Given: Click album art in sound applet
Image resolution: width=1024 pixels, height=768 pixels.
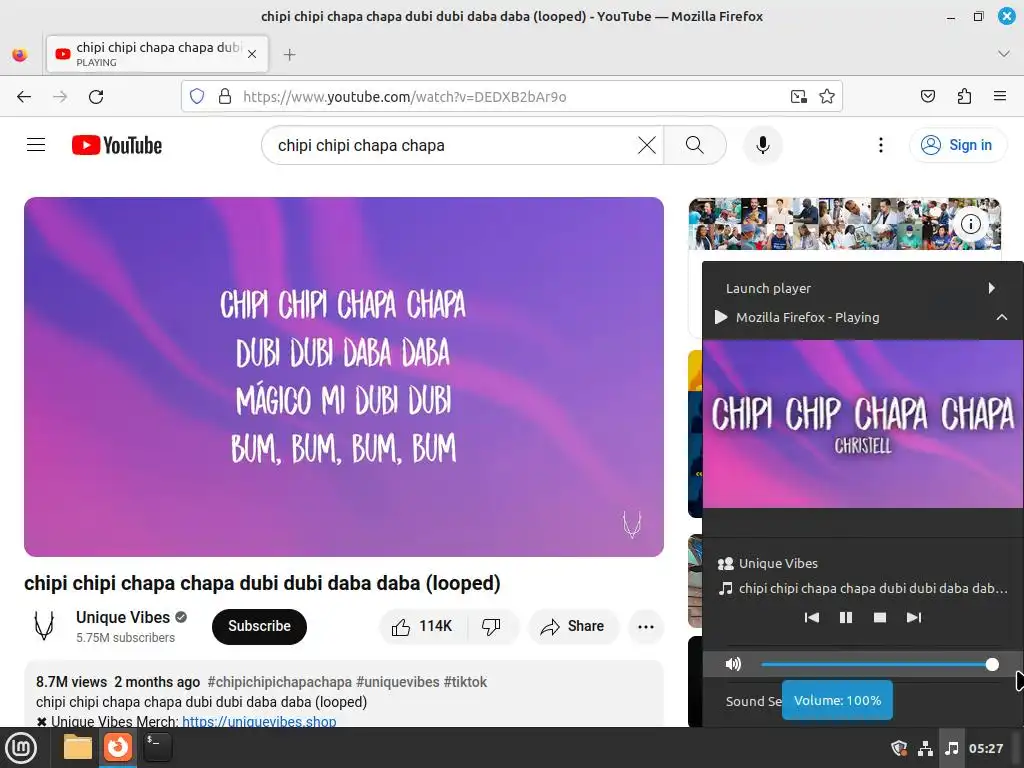Looking at the screenshot, I should click(863, 424).
